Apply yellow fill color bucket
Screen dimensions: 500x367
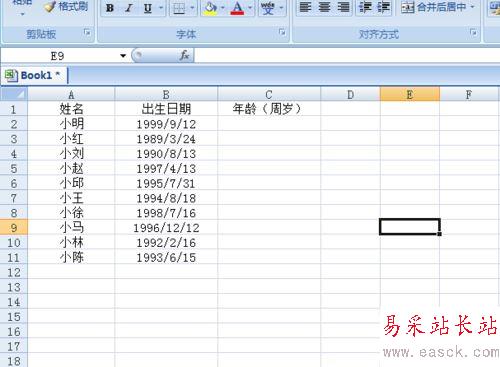210,8
